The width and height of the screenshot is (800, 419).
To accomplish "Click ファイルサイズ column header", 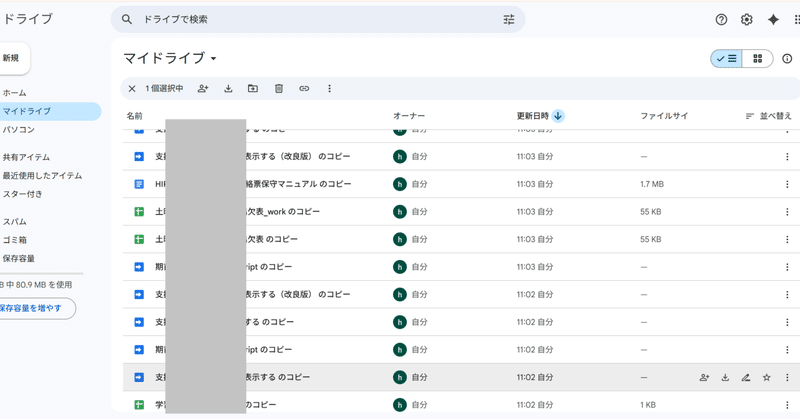I will (x=664, y=116).
